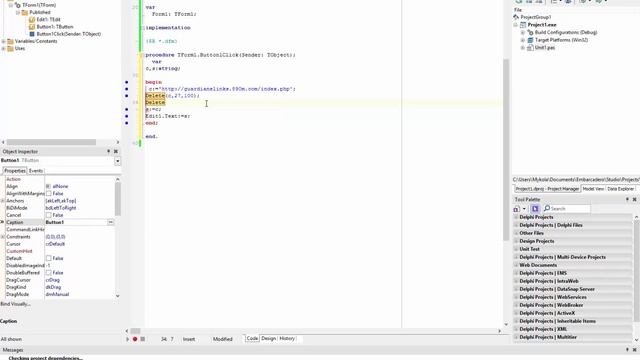
Task: Select the Published folder in Structure tree
Action: [40, 12]
